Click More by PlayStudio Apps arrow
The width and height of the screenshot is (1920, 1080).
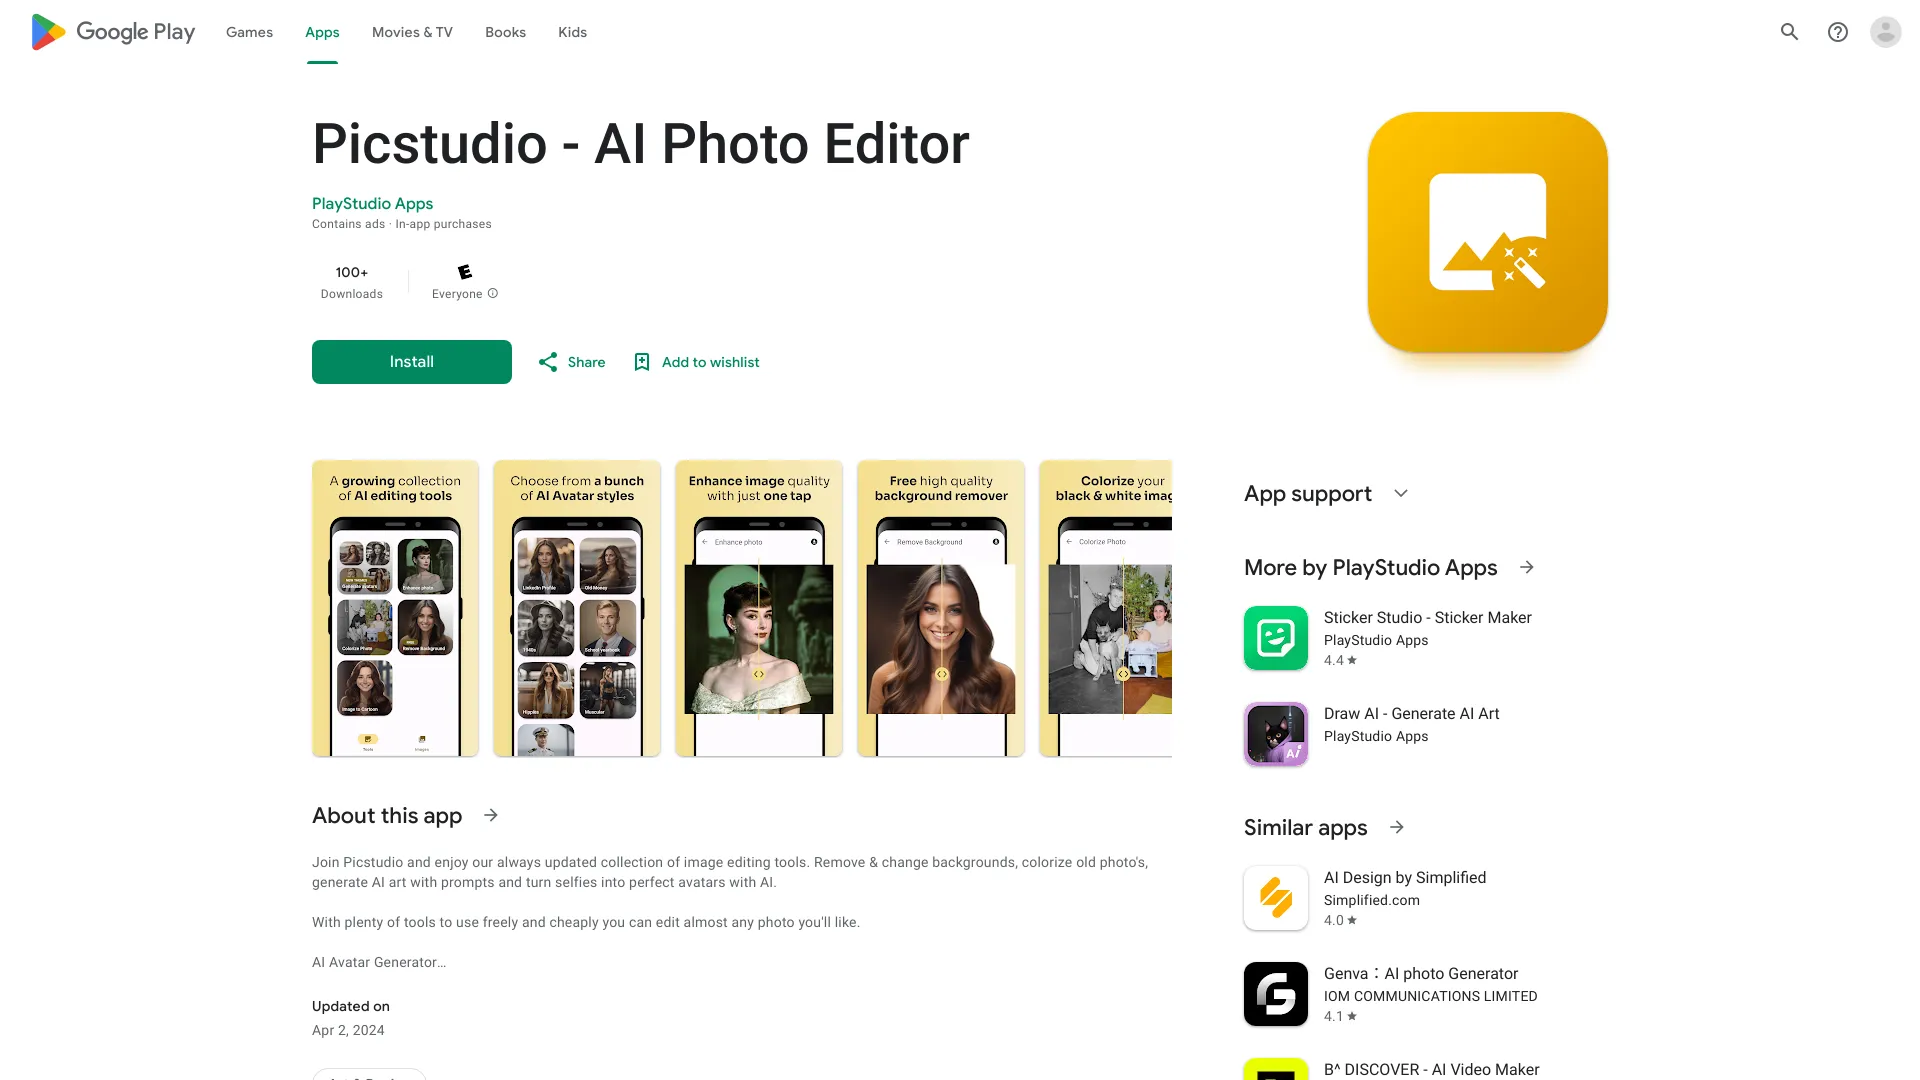[1526, 567]
